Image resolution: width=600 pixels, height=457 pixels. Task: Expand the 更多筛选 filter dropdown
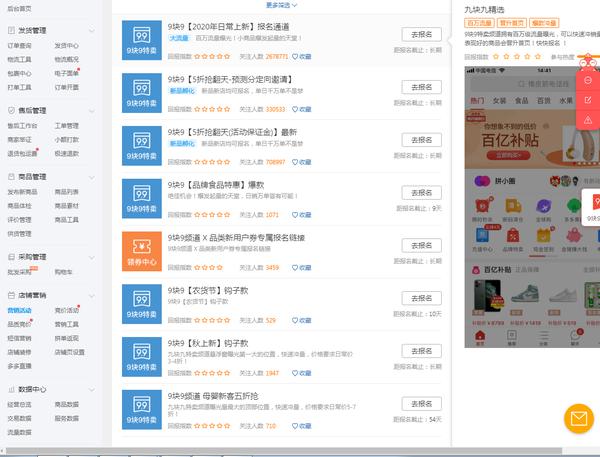click(x=281, y=5)
